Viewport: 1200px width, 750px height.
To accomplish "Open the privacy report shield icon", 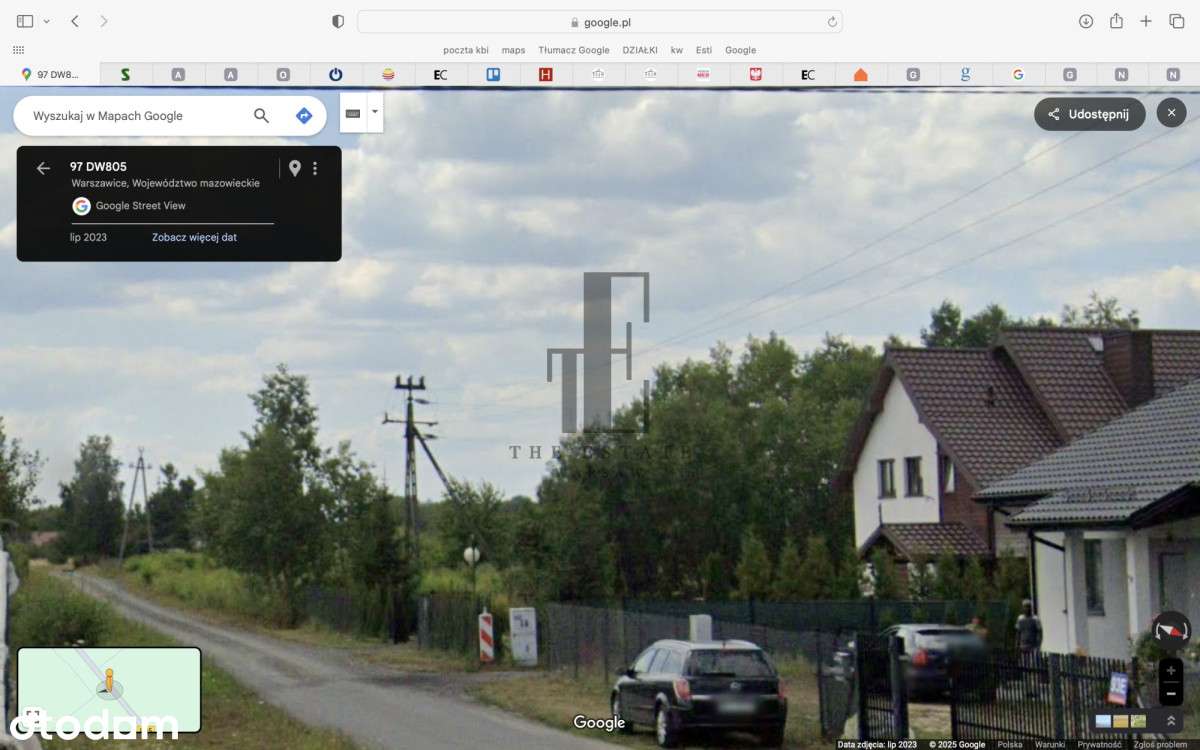I will (338, 21).
